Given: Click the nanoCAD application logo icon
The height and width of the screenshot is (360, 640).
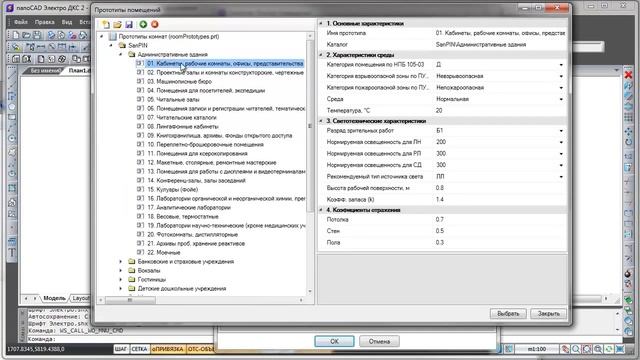Looking at the screenshot, I should point(10,8).
